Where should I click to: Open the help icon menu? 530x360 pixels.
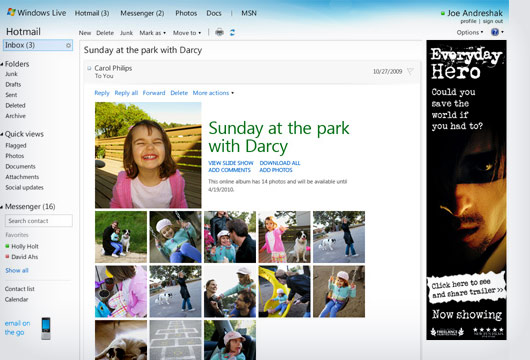click(x=495, y=32)
